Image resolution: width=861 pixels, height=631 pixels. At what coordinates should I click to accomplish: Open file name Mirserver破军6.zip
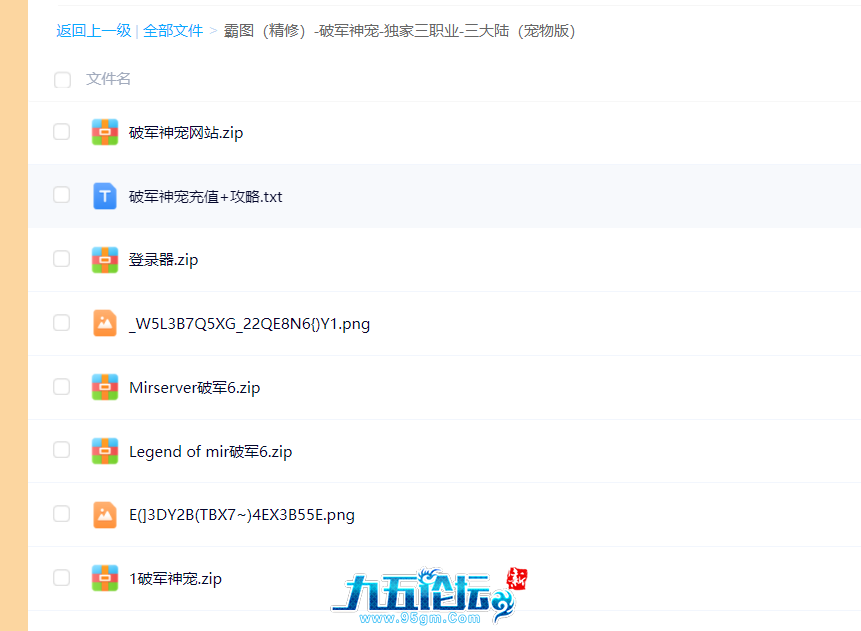[x=194, y=388]
